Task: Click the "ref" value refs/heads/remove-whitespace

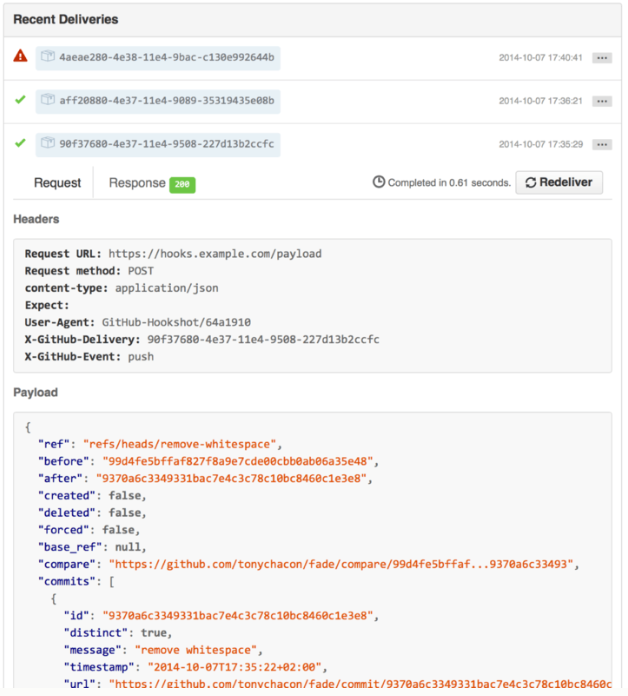Action: [x=180, y=444]
